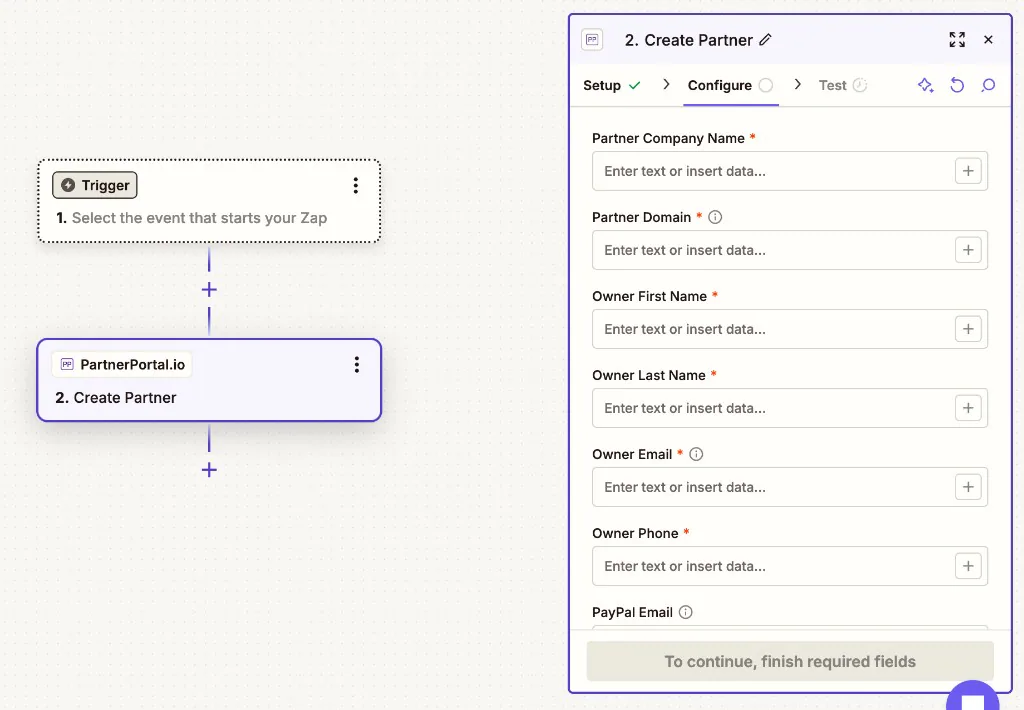Insert data with plus button for Partner Domain
The height and width of the screenshot is (710, 1024).
[968, 250]
